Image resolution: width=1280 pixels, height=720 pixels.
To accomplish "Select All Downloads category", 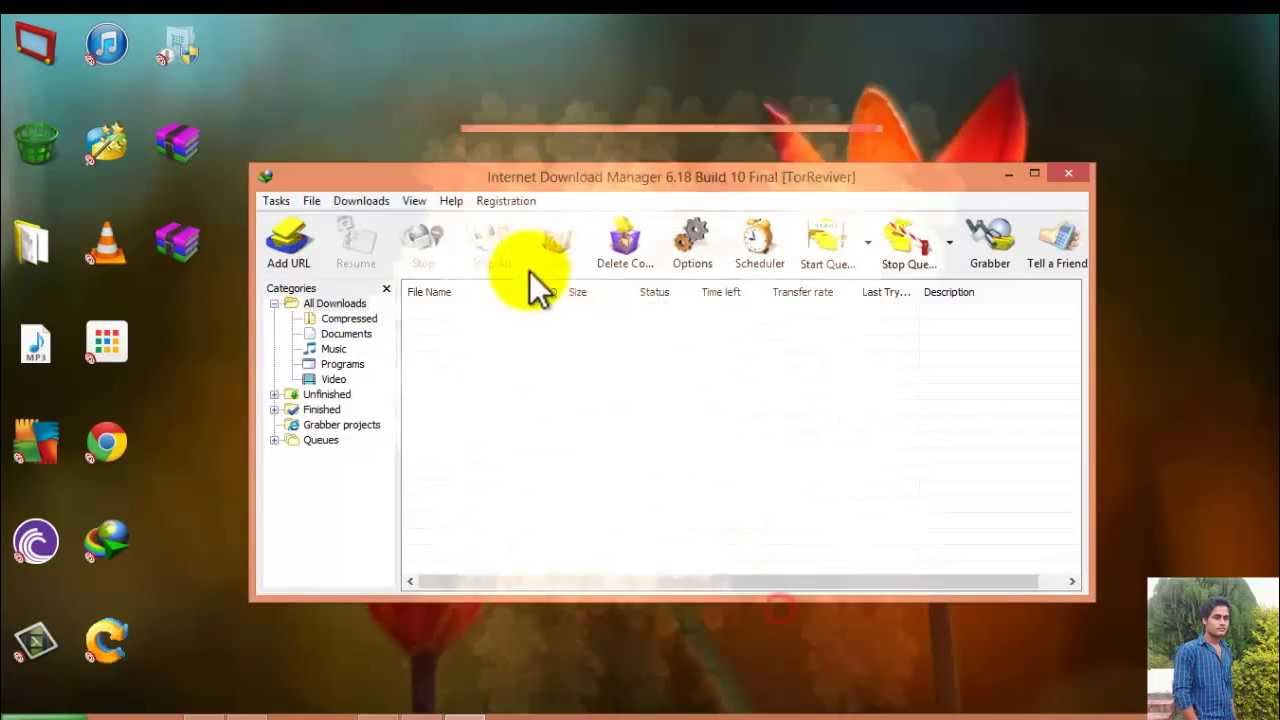I will 334,303.
